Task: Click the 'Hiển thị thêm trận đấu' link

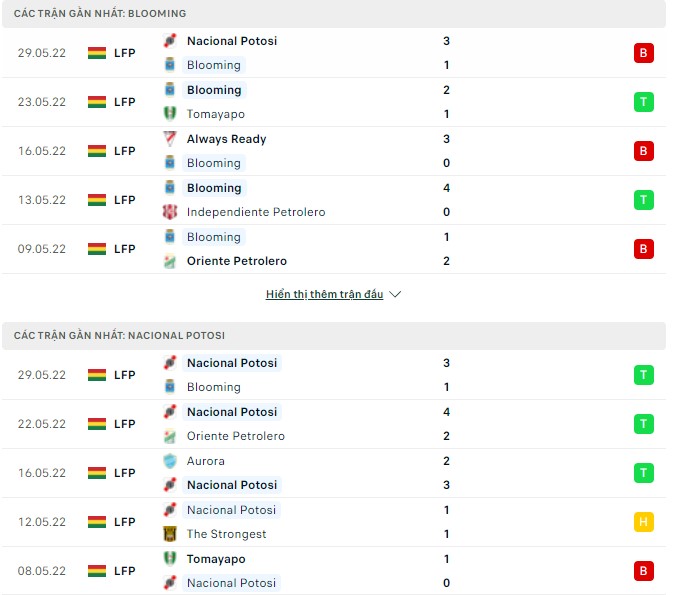Action: (324, 295)
